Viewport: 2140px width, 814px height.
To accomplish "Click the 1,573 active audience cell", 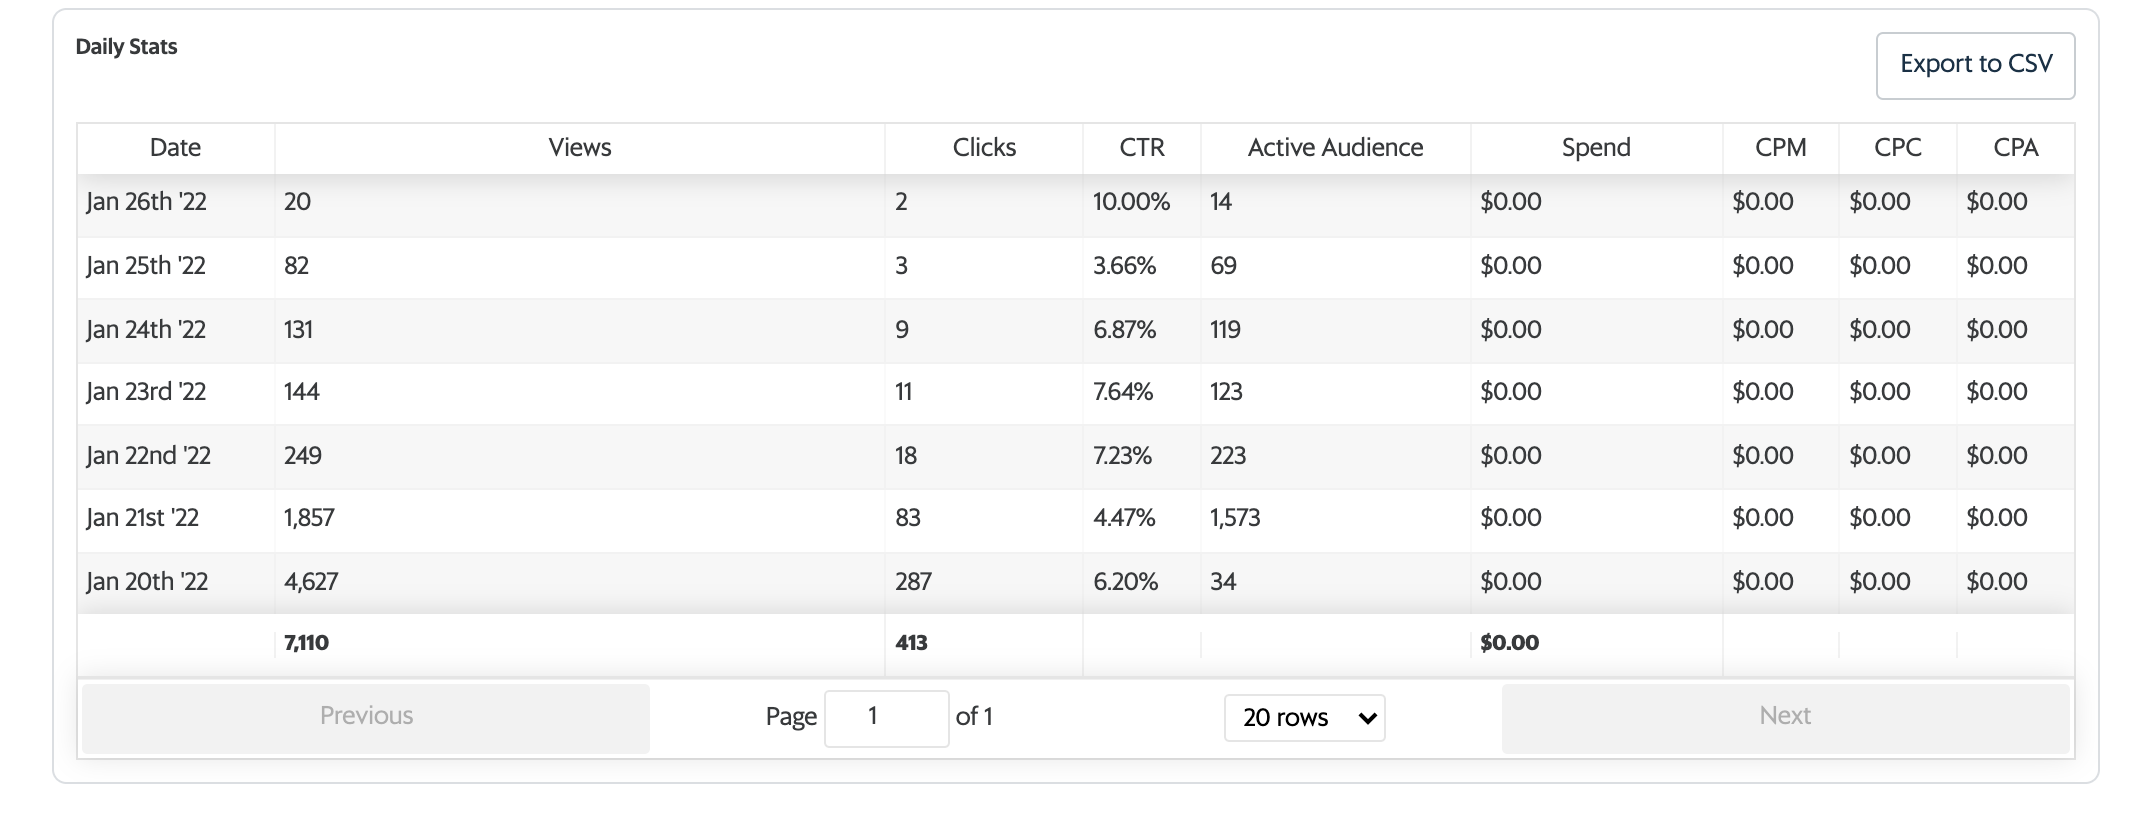I will [1235, 518].
